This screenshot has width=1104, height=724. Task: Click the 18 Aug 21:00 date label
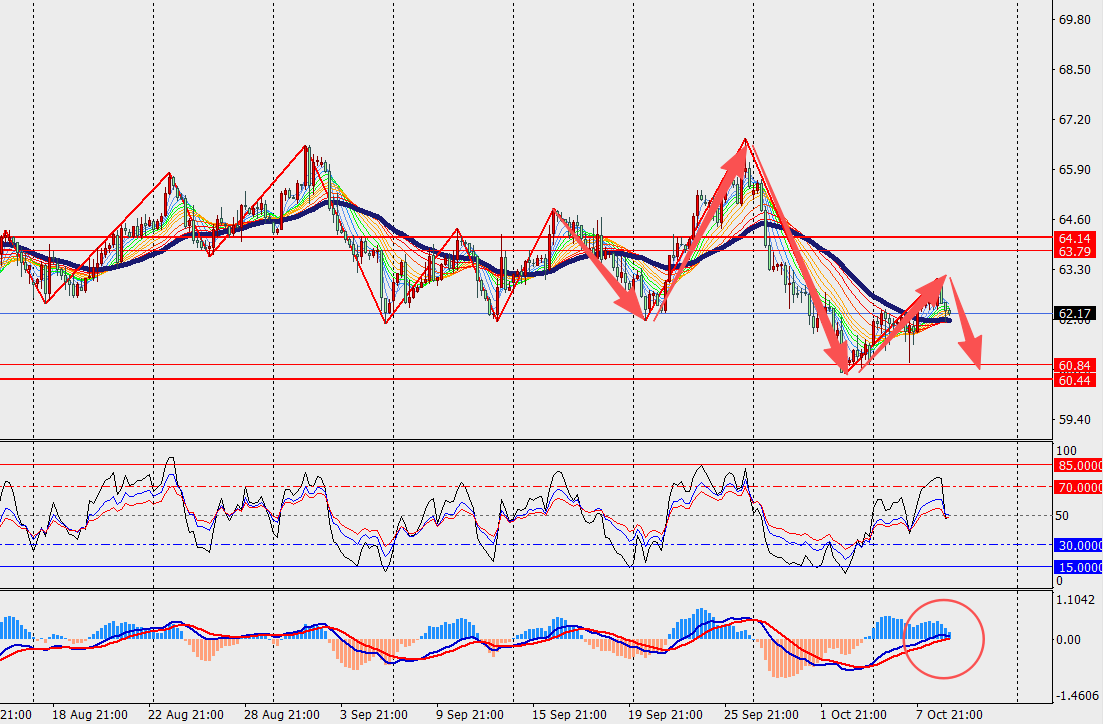point(89,715)
